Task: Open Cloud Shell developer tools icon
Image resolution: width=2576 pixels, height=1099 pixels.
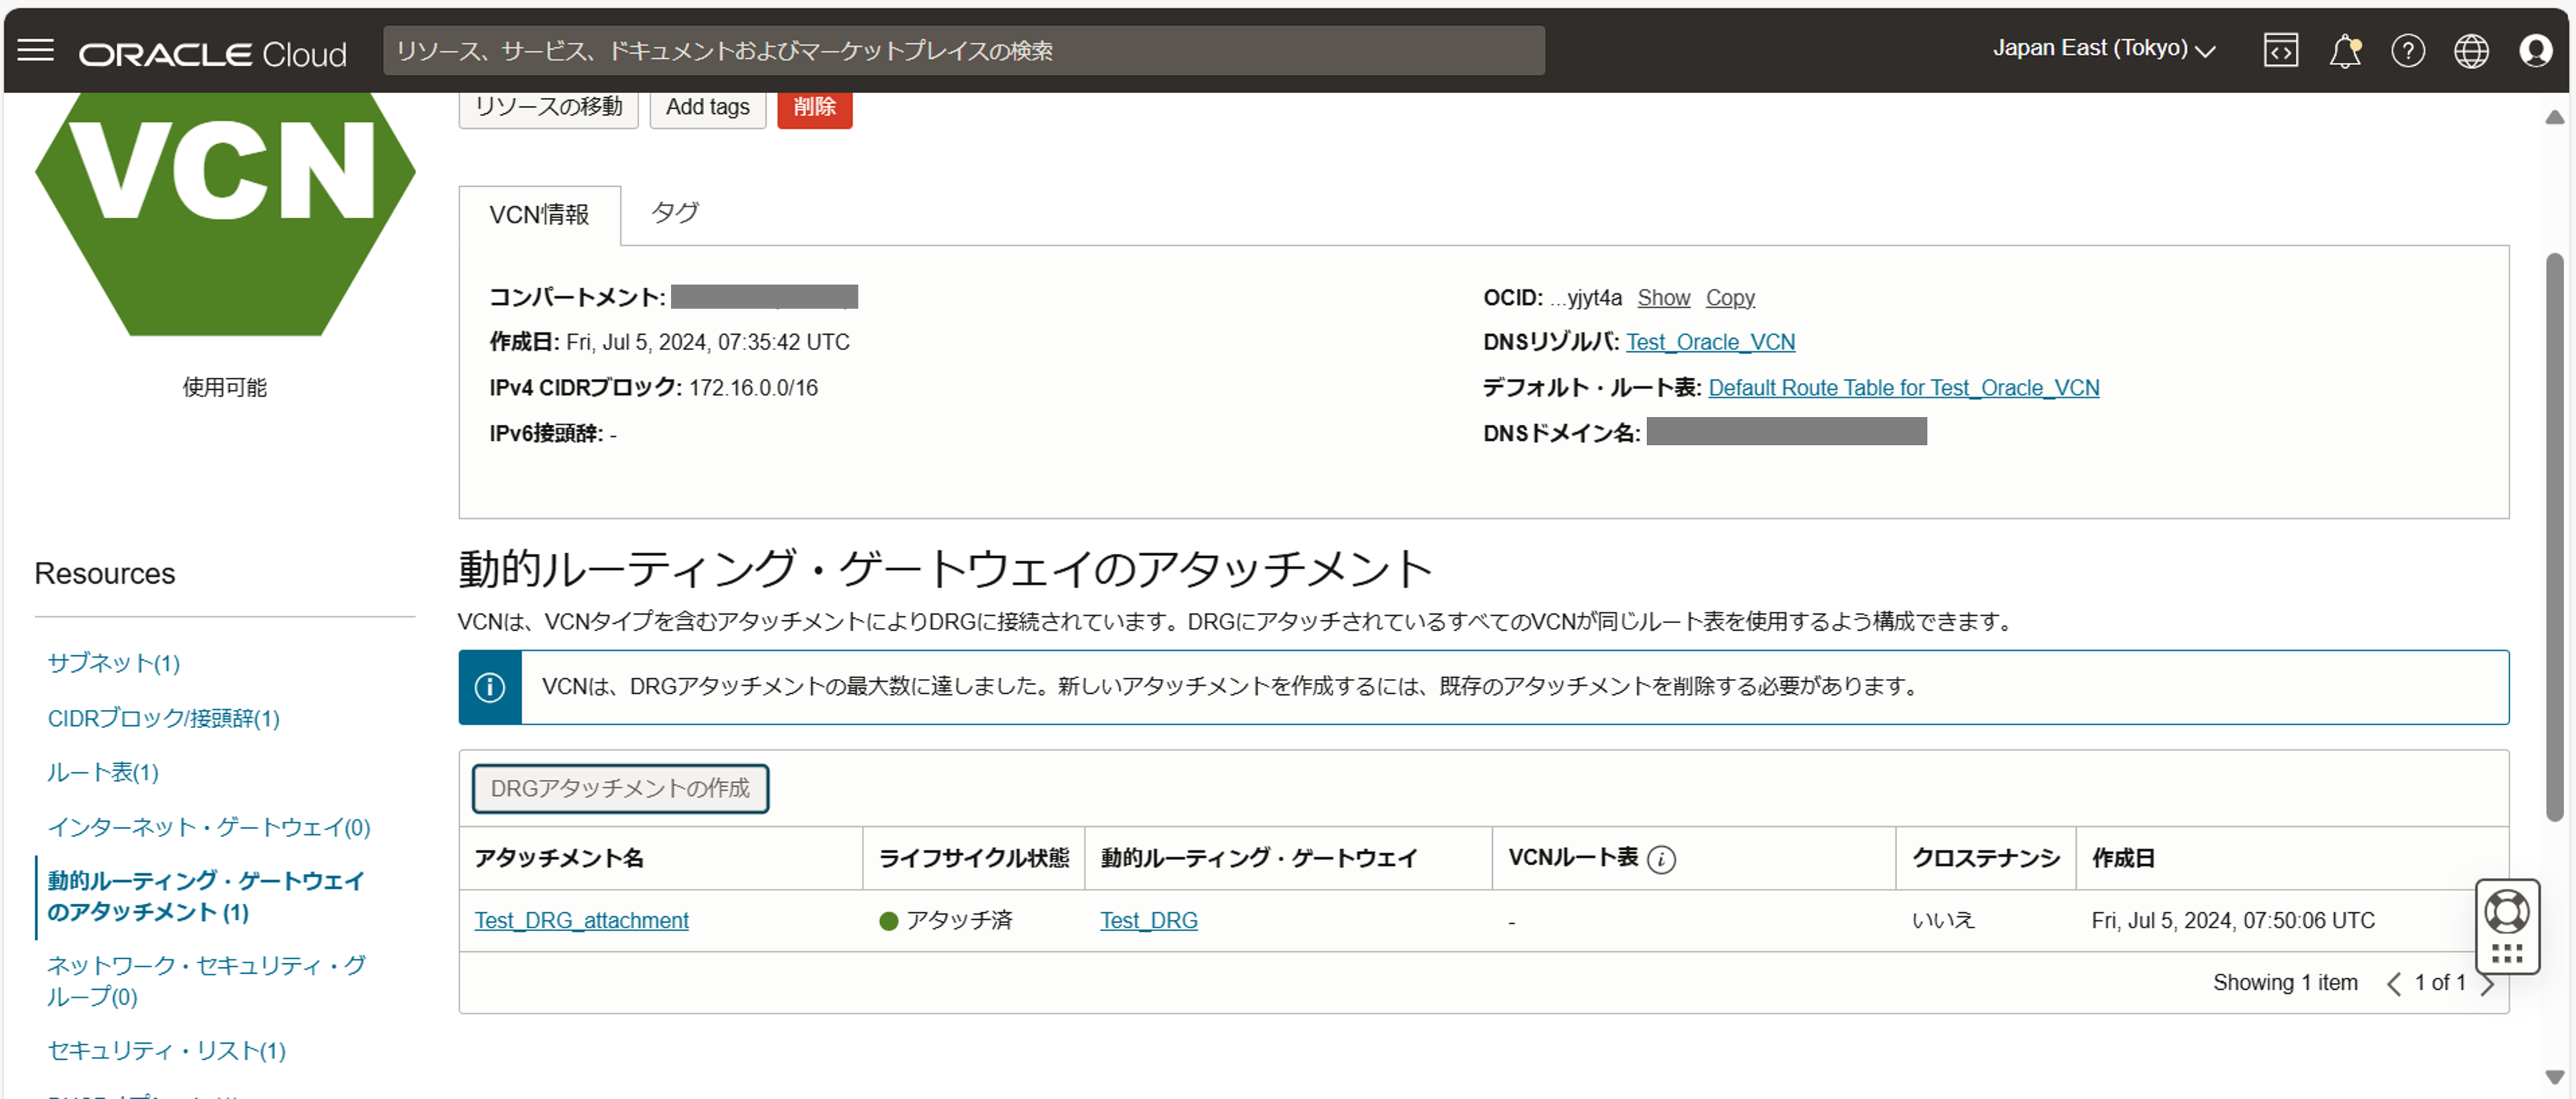Action: coord(2280,51)
